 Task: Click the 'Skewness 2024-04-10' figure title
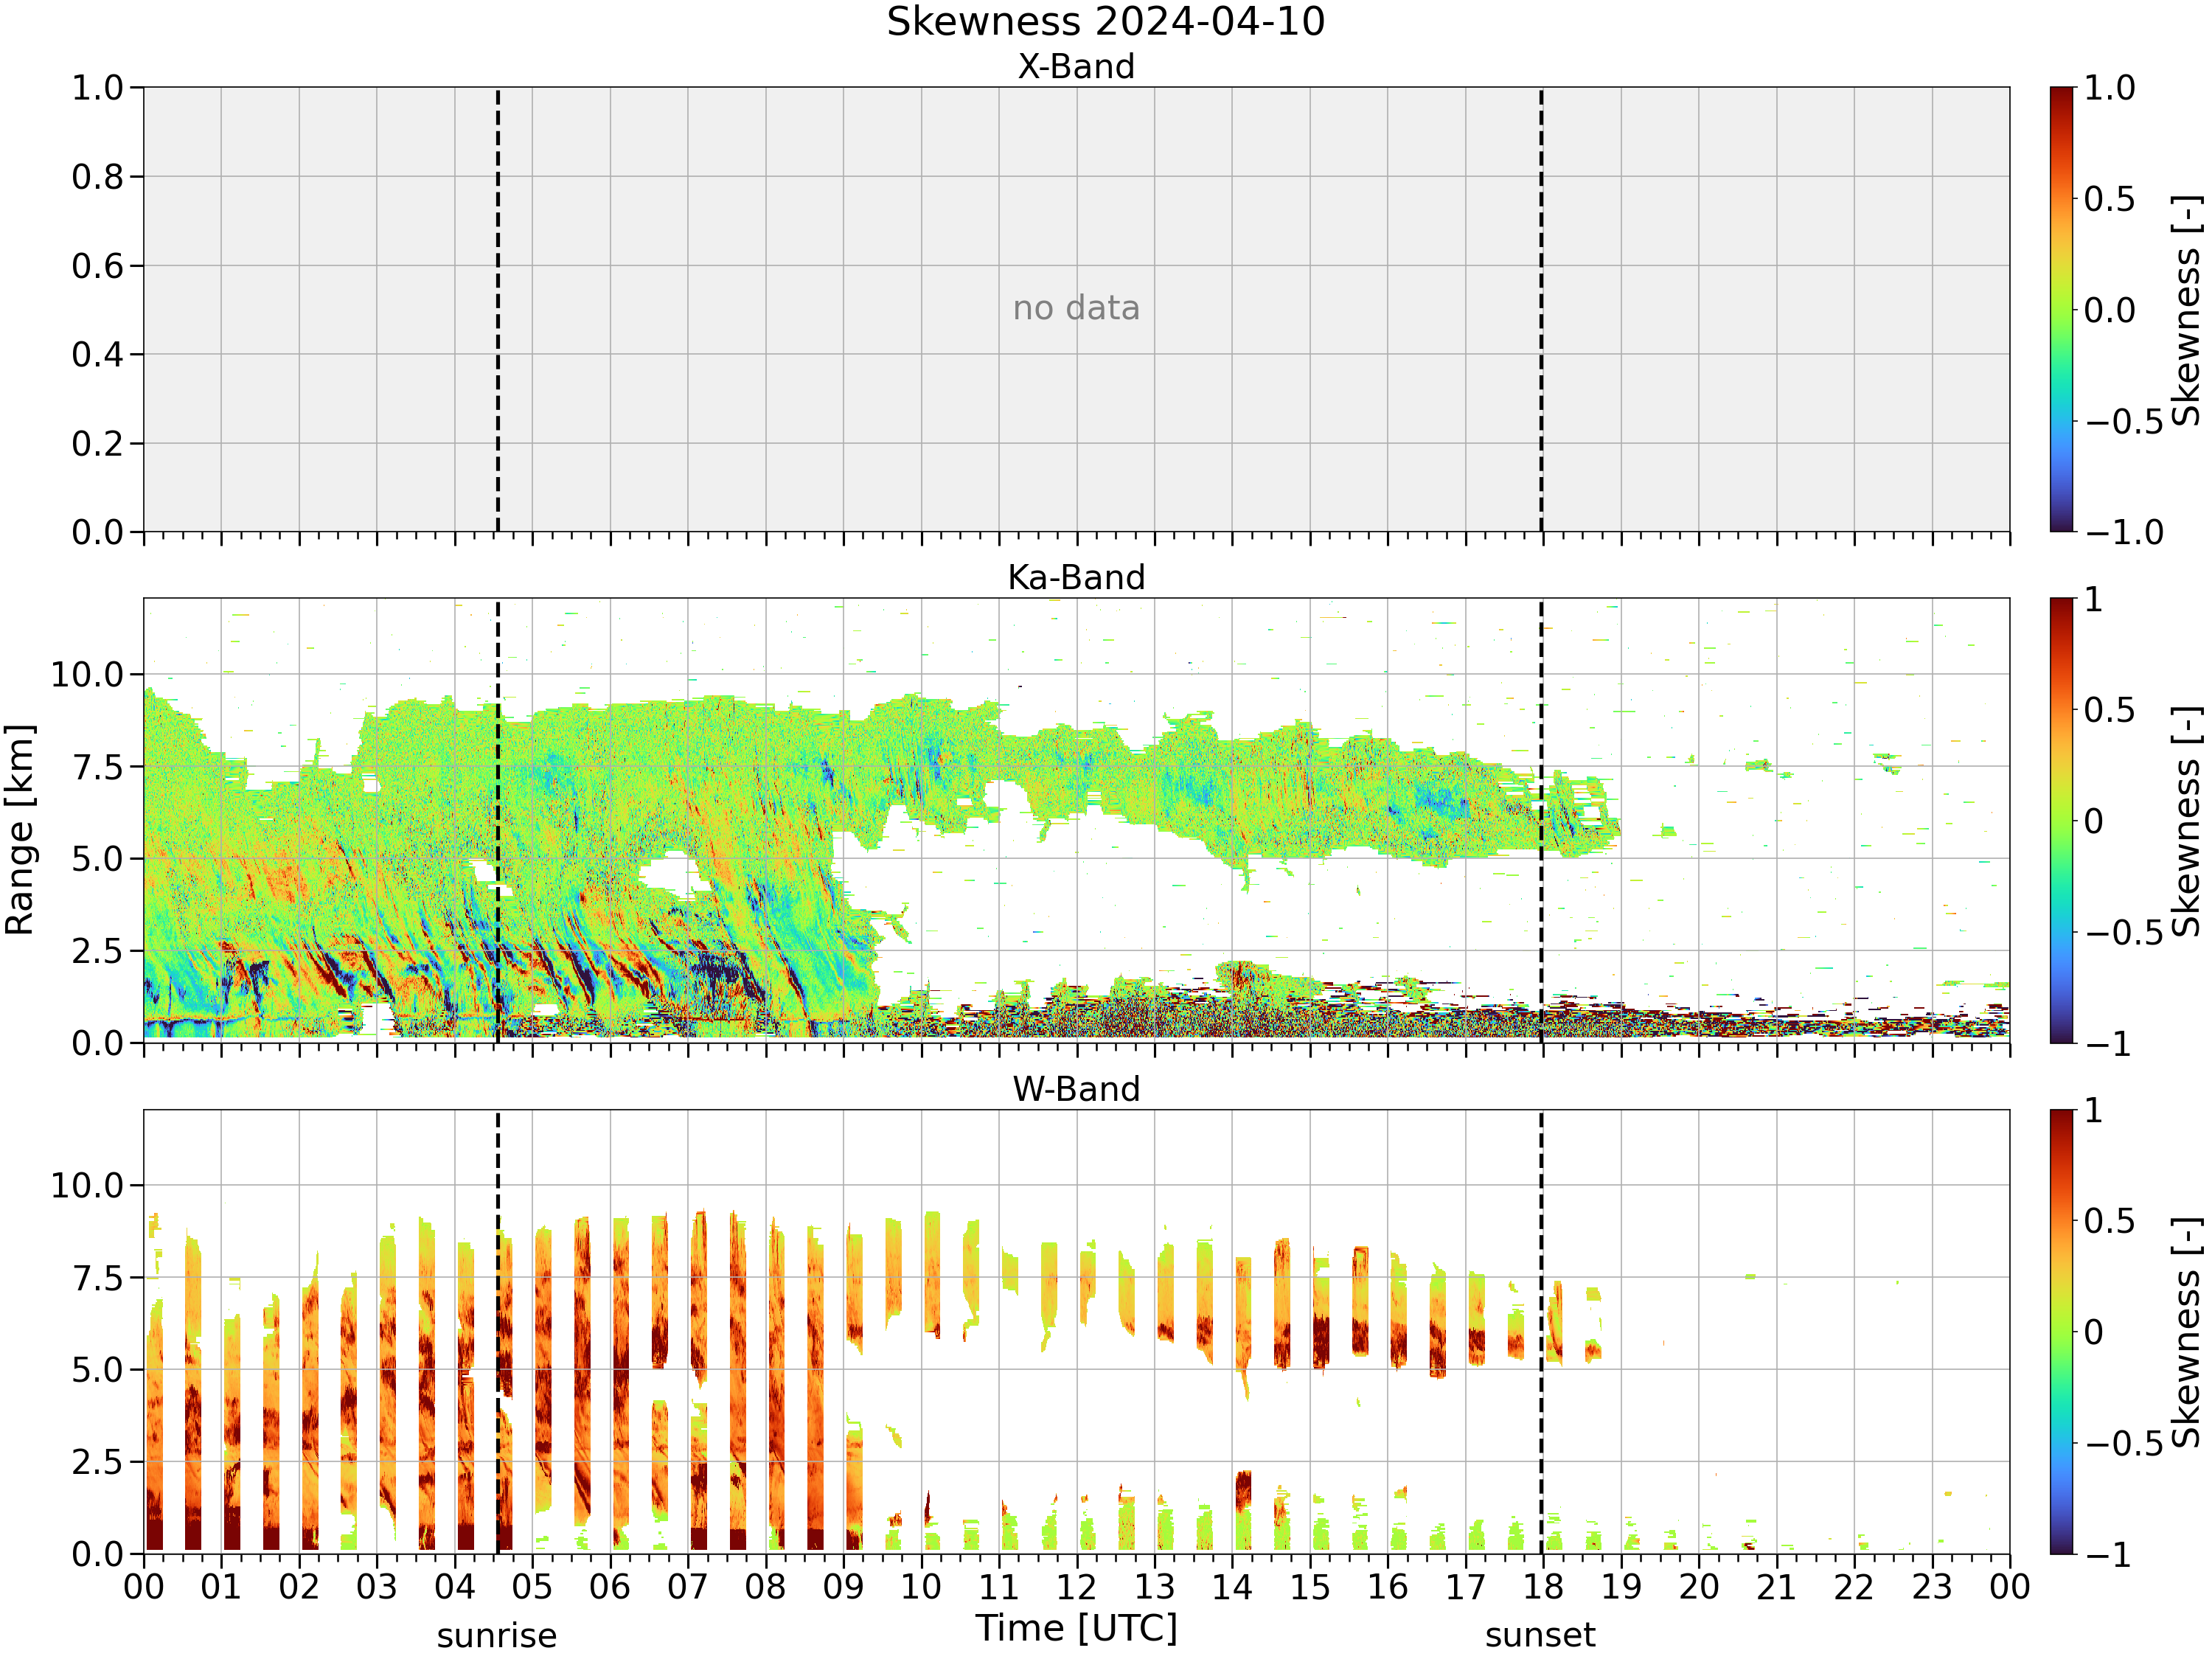point(1105,22)
